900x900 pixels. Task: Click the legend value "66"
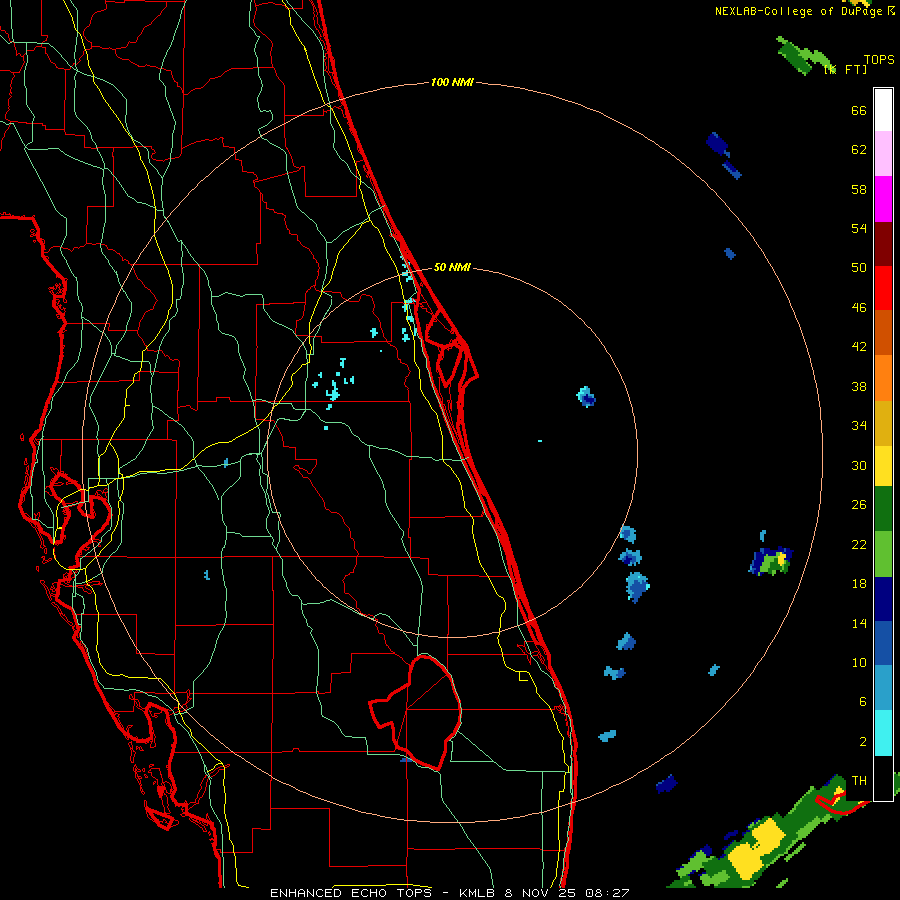point(859,110)
